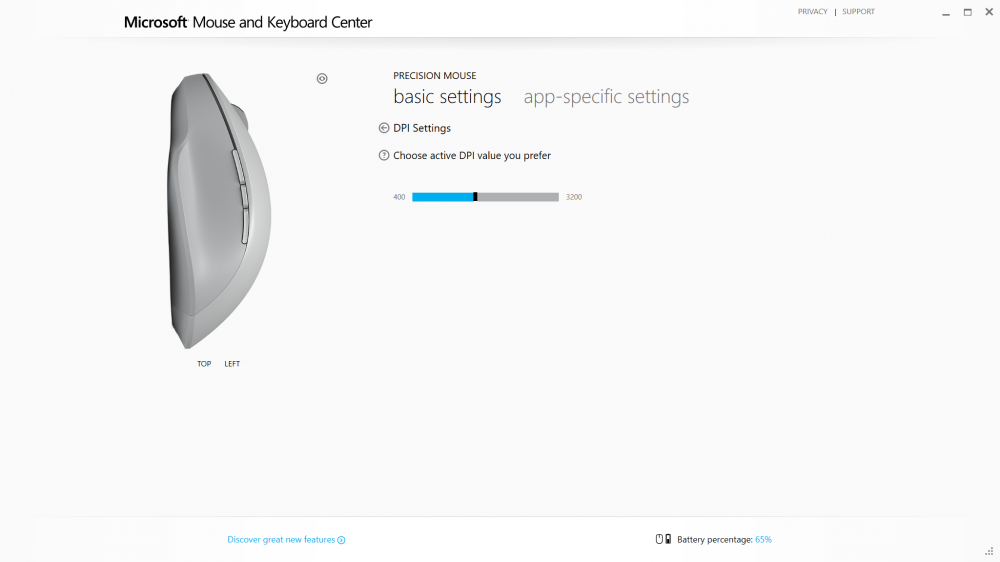Screen dimensions: 1000x562
Task: Show the LEFT view of the mouse
Action: 232,364
